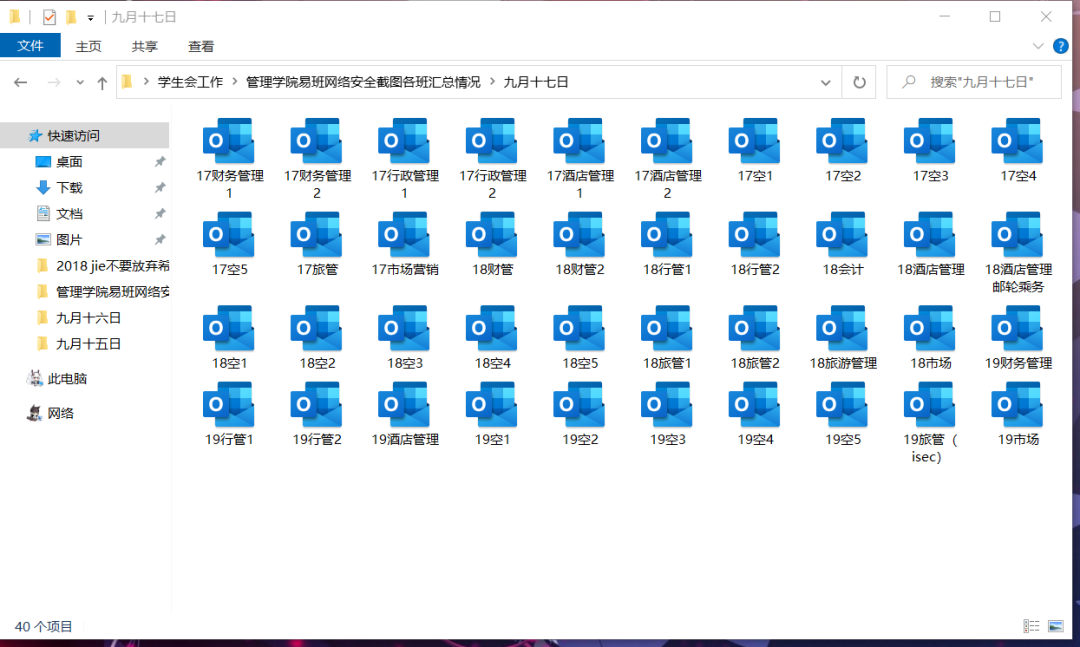Click the 九月十七日 breadcrumb in address bar
This screenshot has height=647, width=1080.
[x=536, y=82]
